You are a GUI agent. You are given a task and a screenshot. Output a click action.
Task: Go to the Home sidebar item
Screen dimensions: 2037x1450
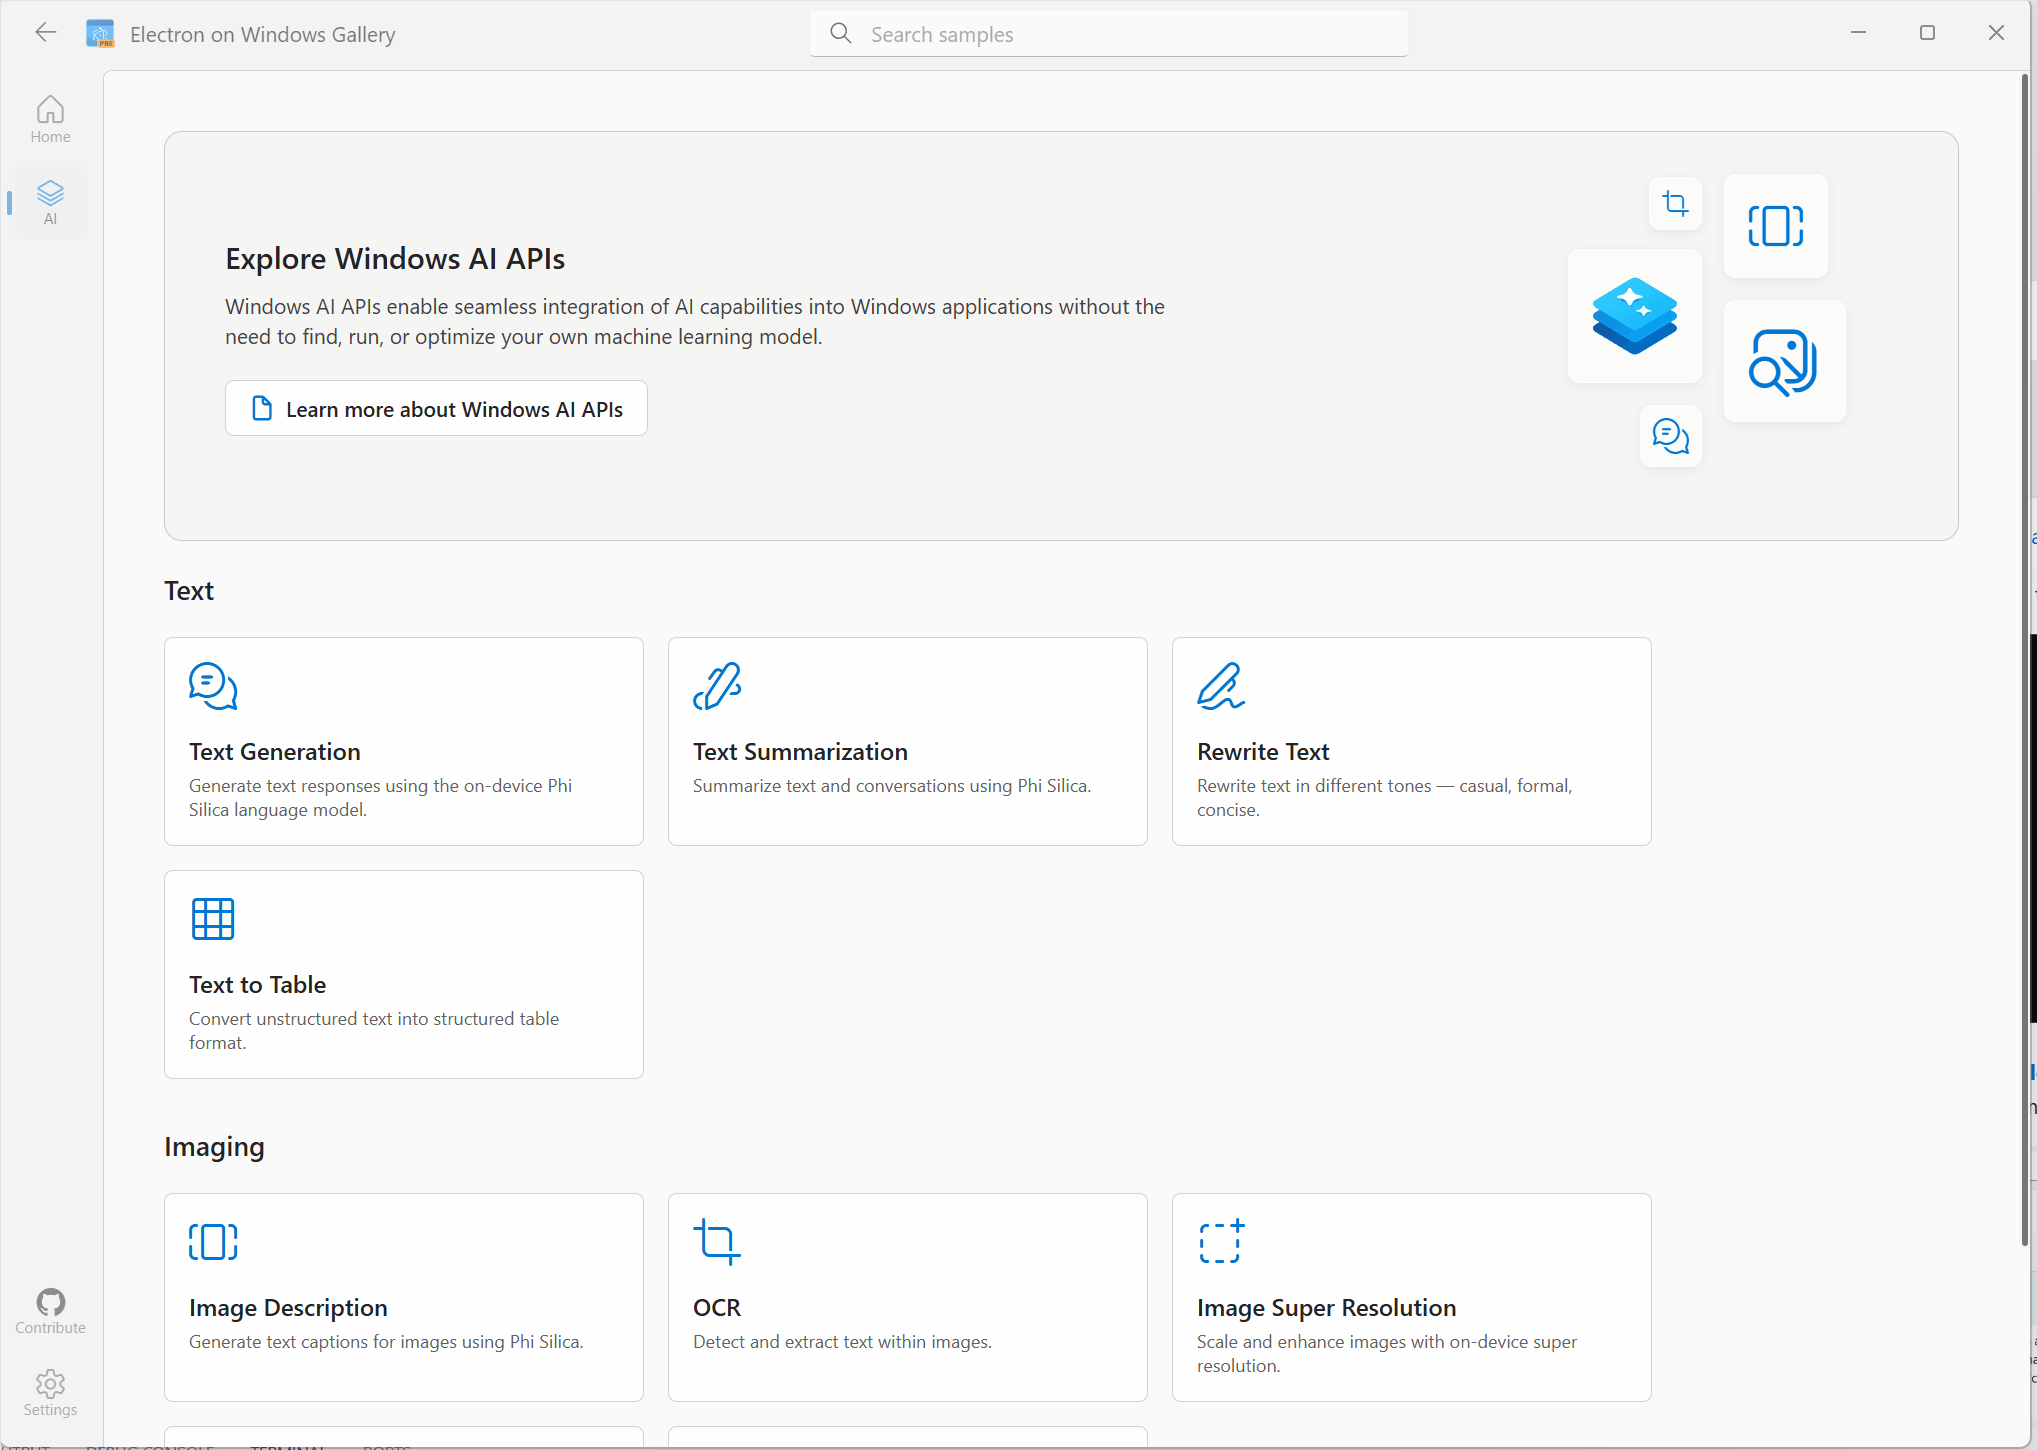50,119
